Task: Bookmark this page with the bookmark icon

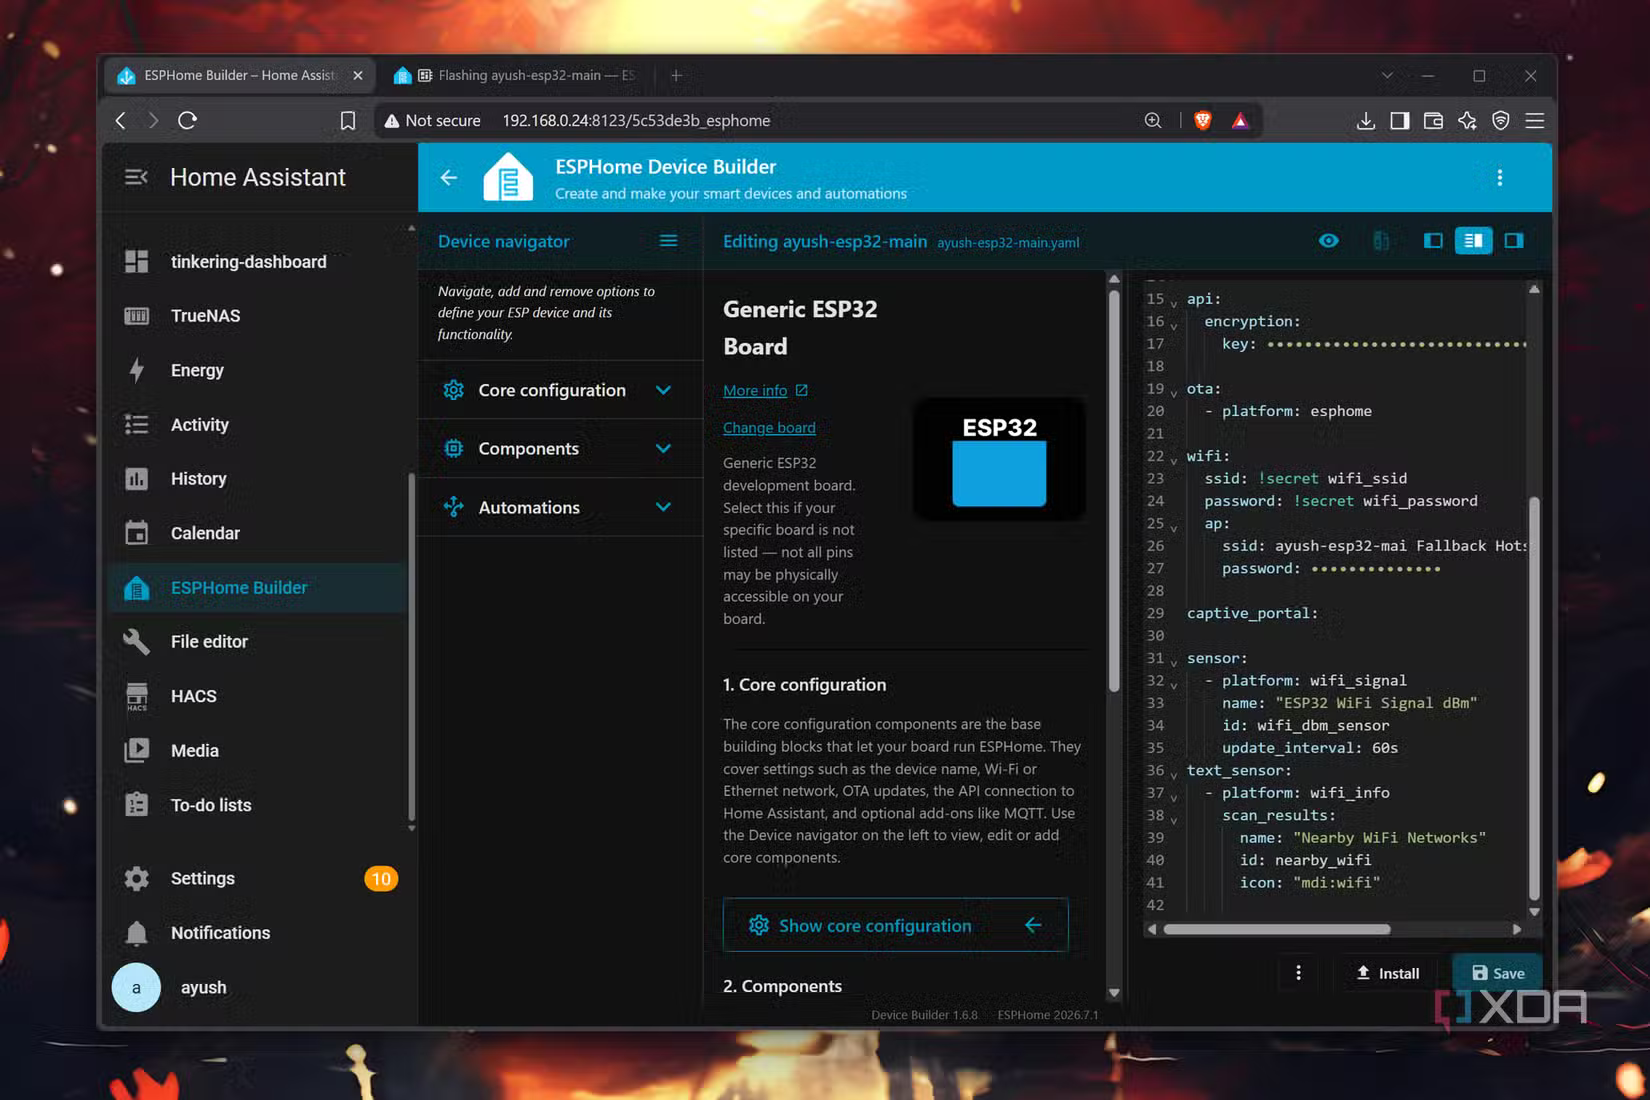Action: (x=348, y=121)
